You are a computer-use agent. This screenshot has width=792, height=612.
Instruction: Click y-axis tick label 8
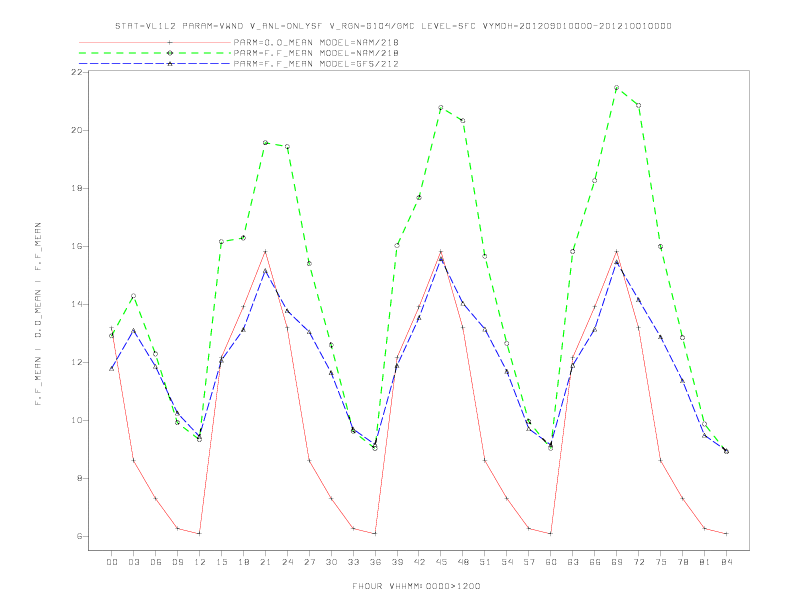[x=79, y=479]
